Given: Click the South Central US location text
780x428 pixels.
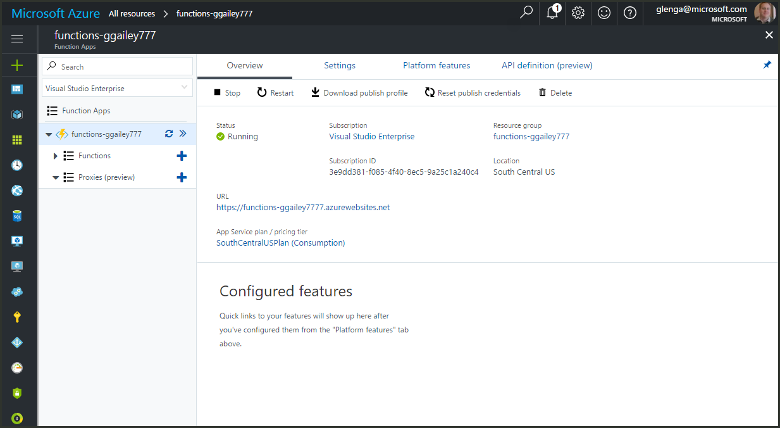Looking at the screenshot, I should (x=524, y=172).
